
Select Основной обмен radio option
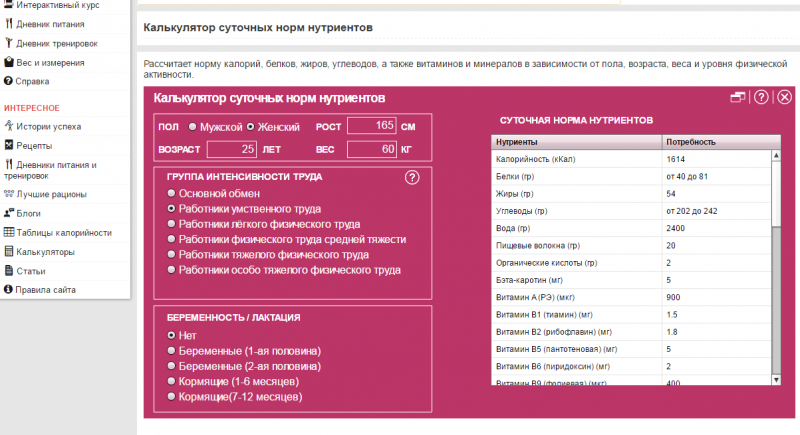click(172, 193)
